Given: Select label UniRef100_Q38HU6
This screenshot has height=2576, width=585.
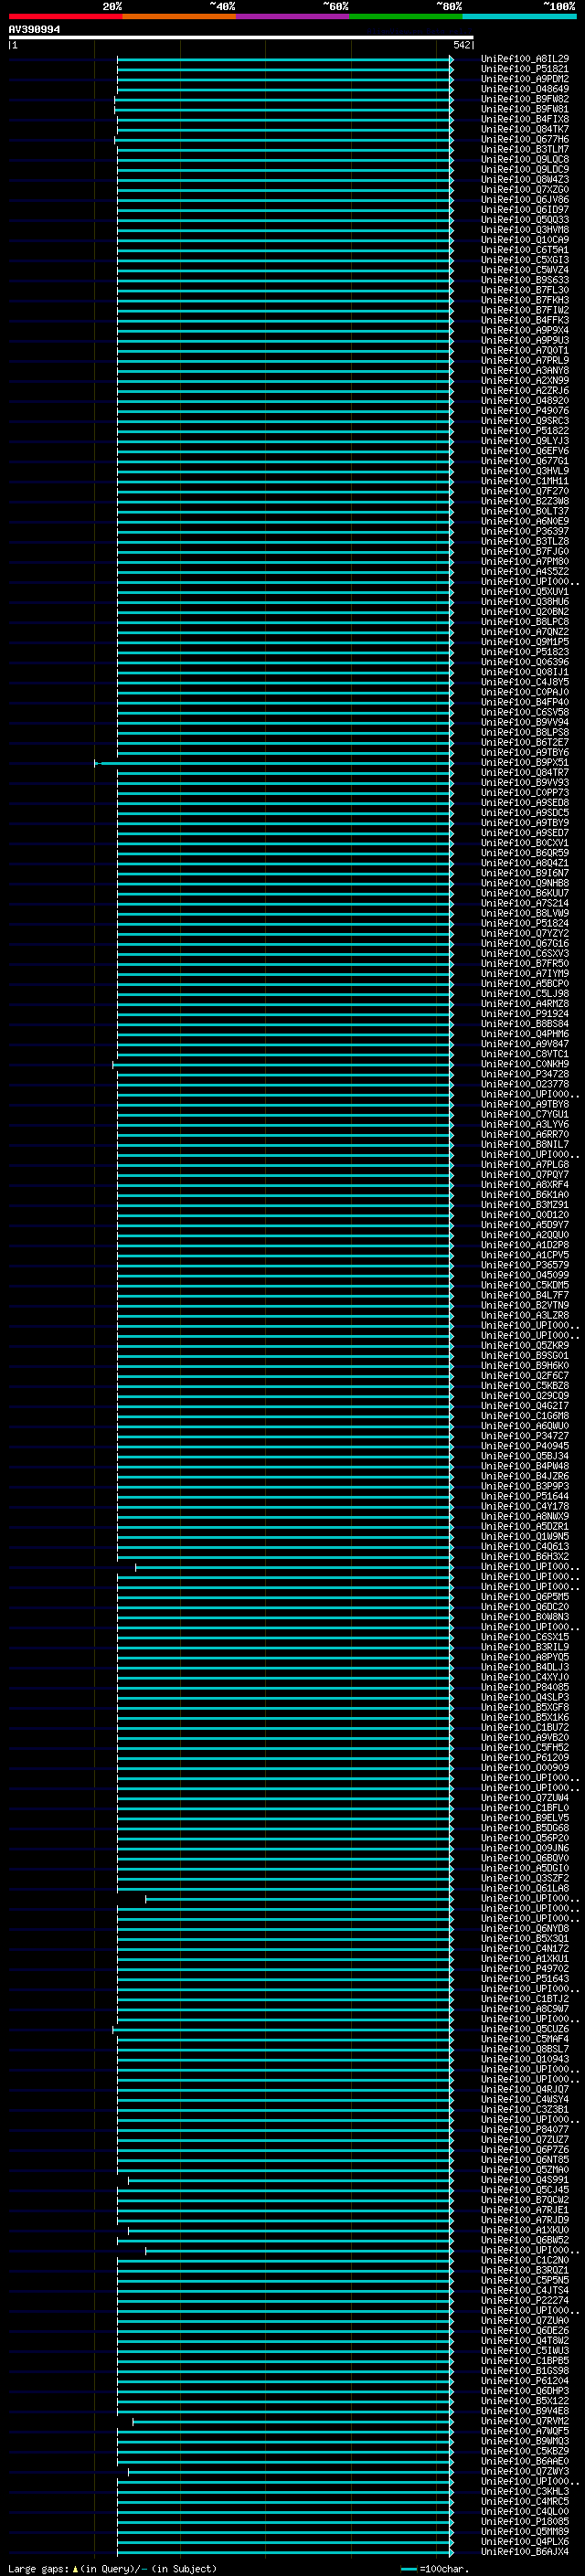Looking at the screenshot, I should (x=525, y=602).
